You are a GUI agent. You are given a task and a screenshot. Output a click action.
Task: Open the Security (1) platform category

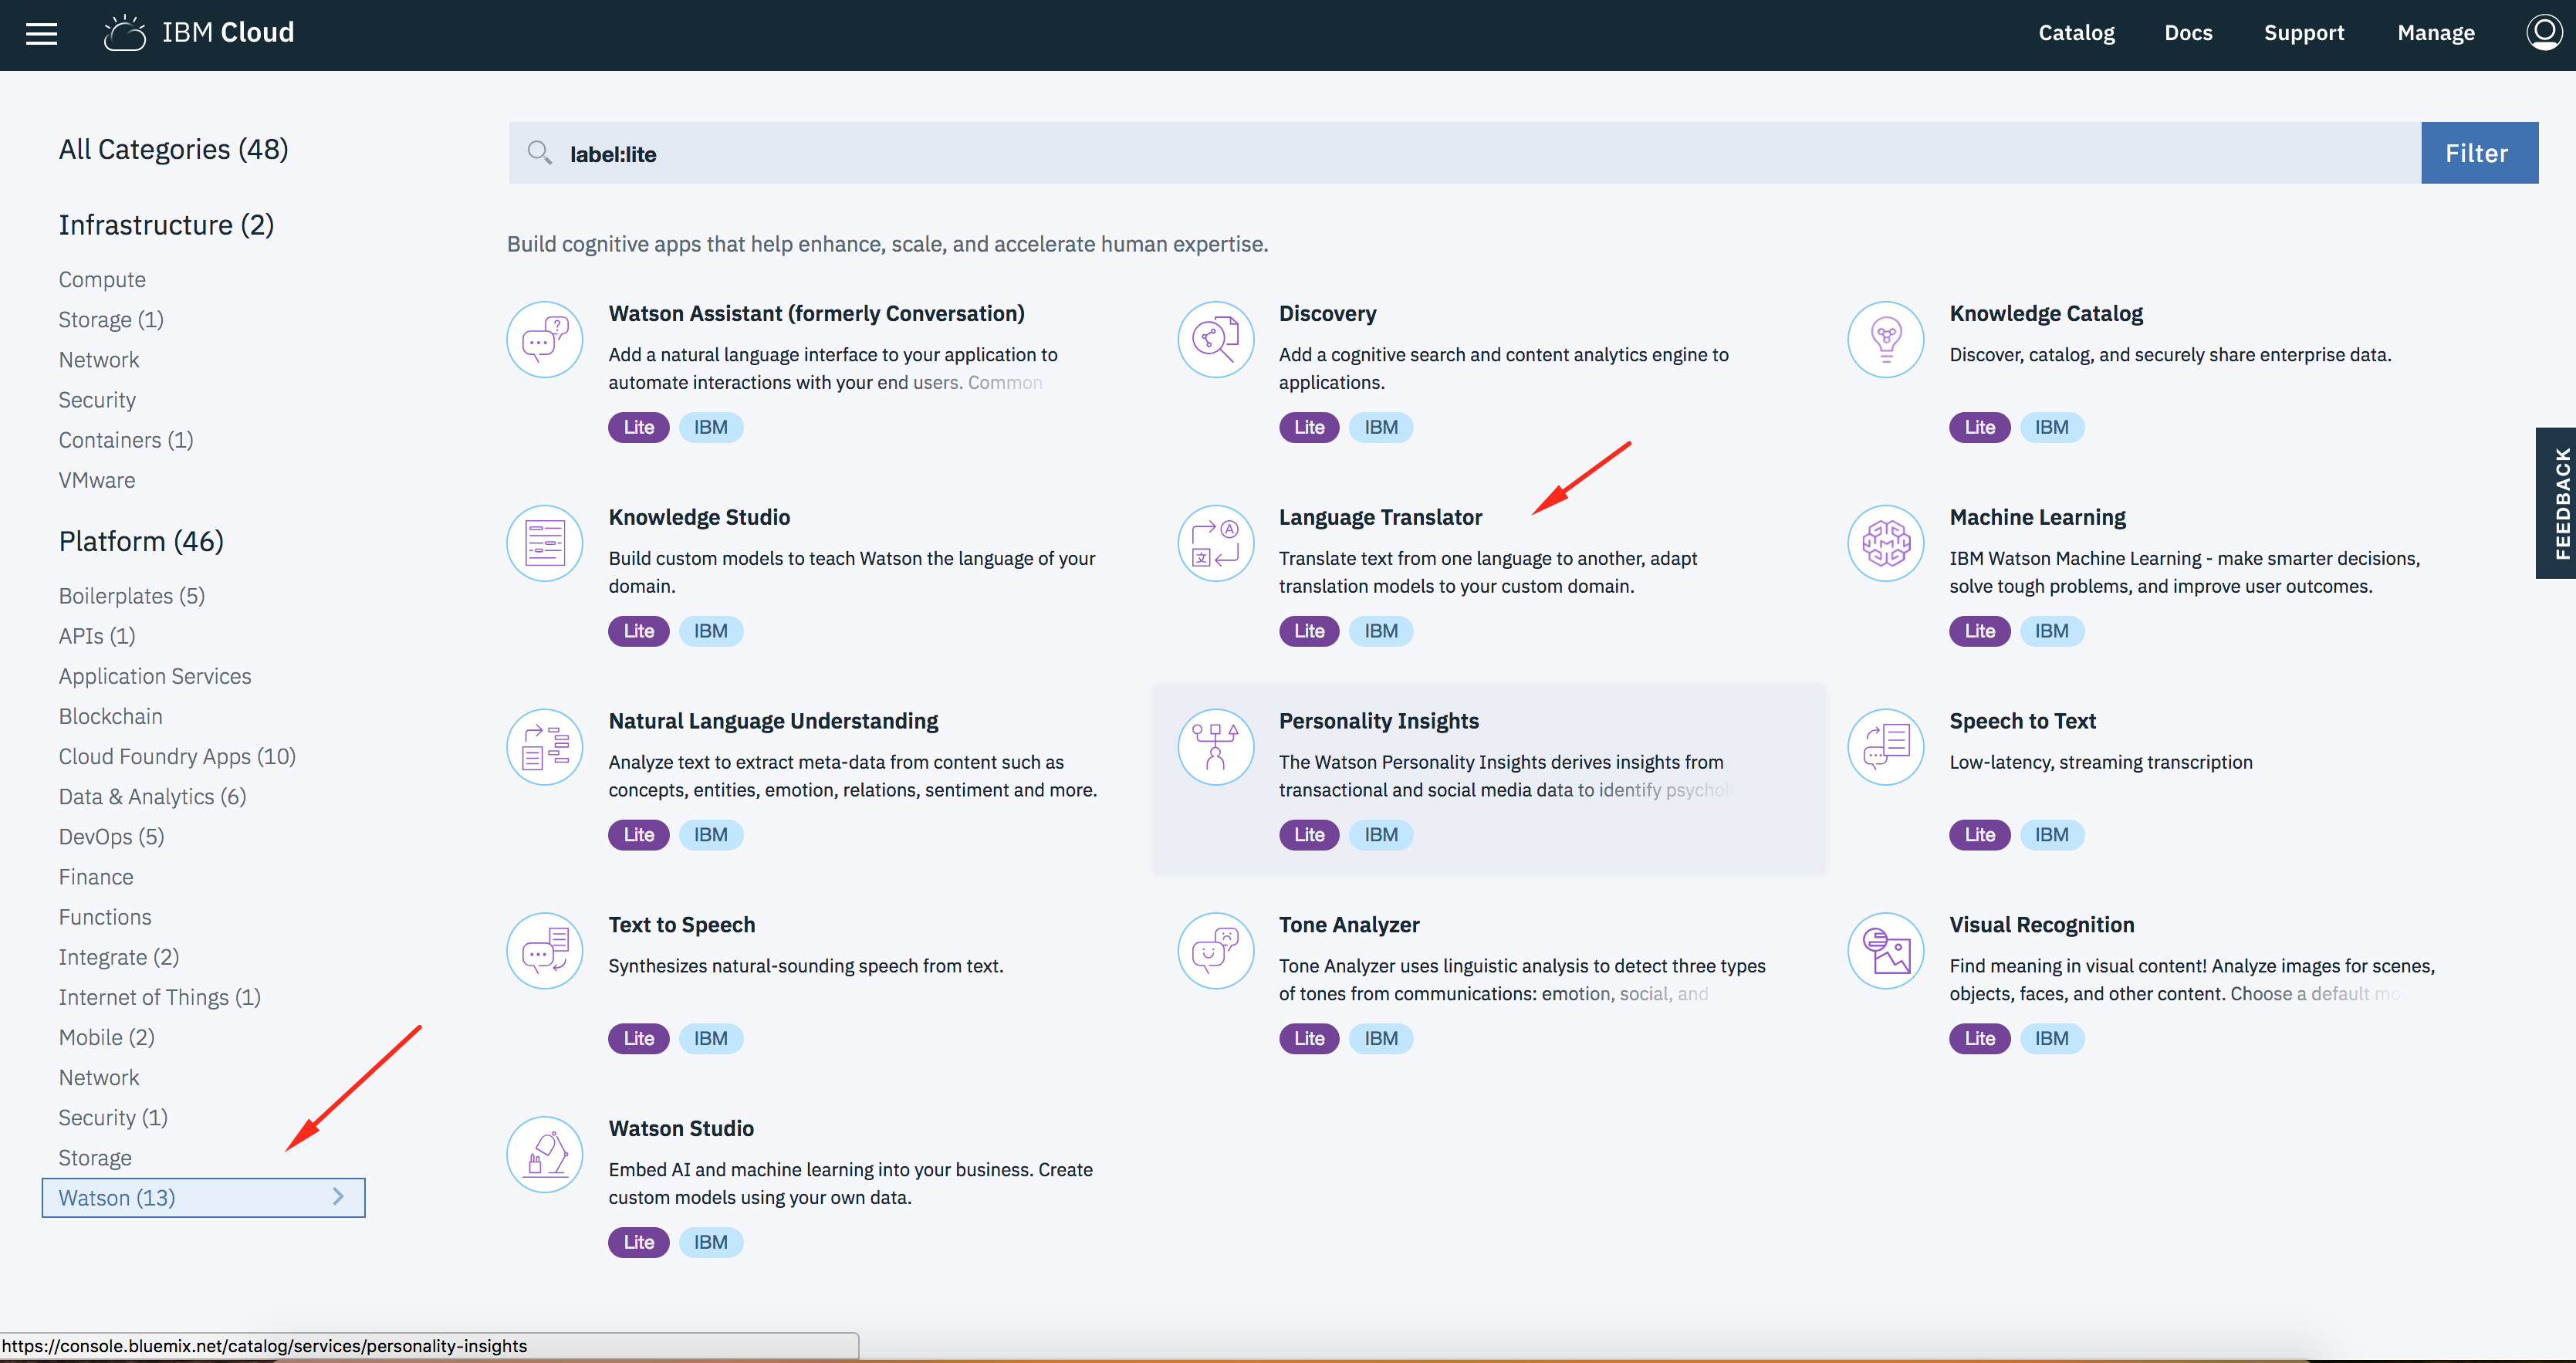pyautogui.click(x=113, y=1117)
